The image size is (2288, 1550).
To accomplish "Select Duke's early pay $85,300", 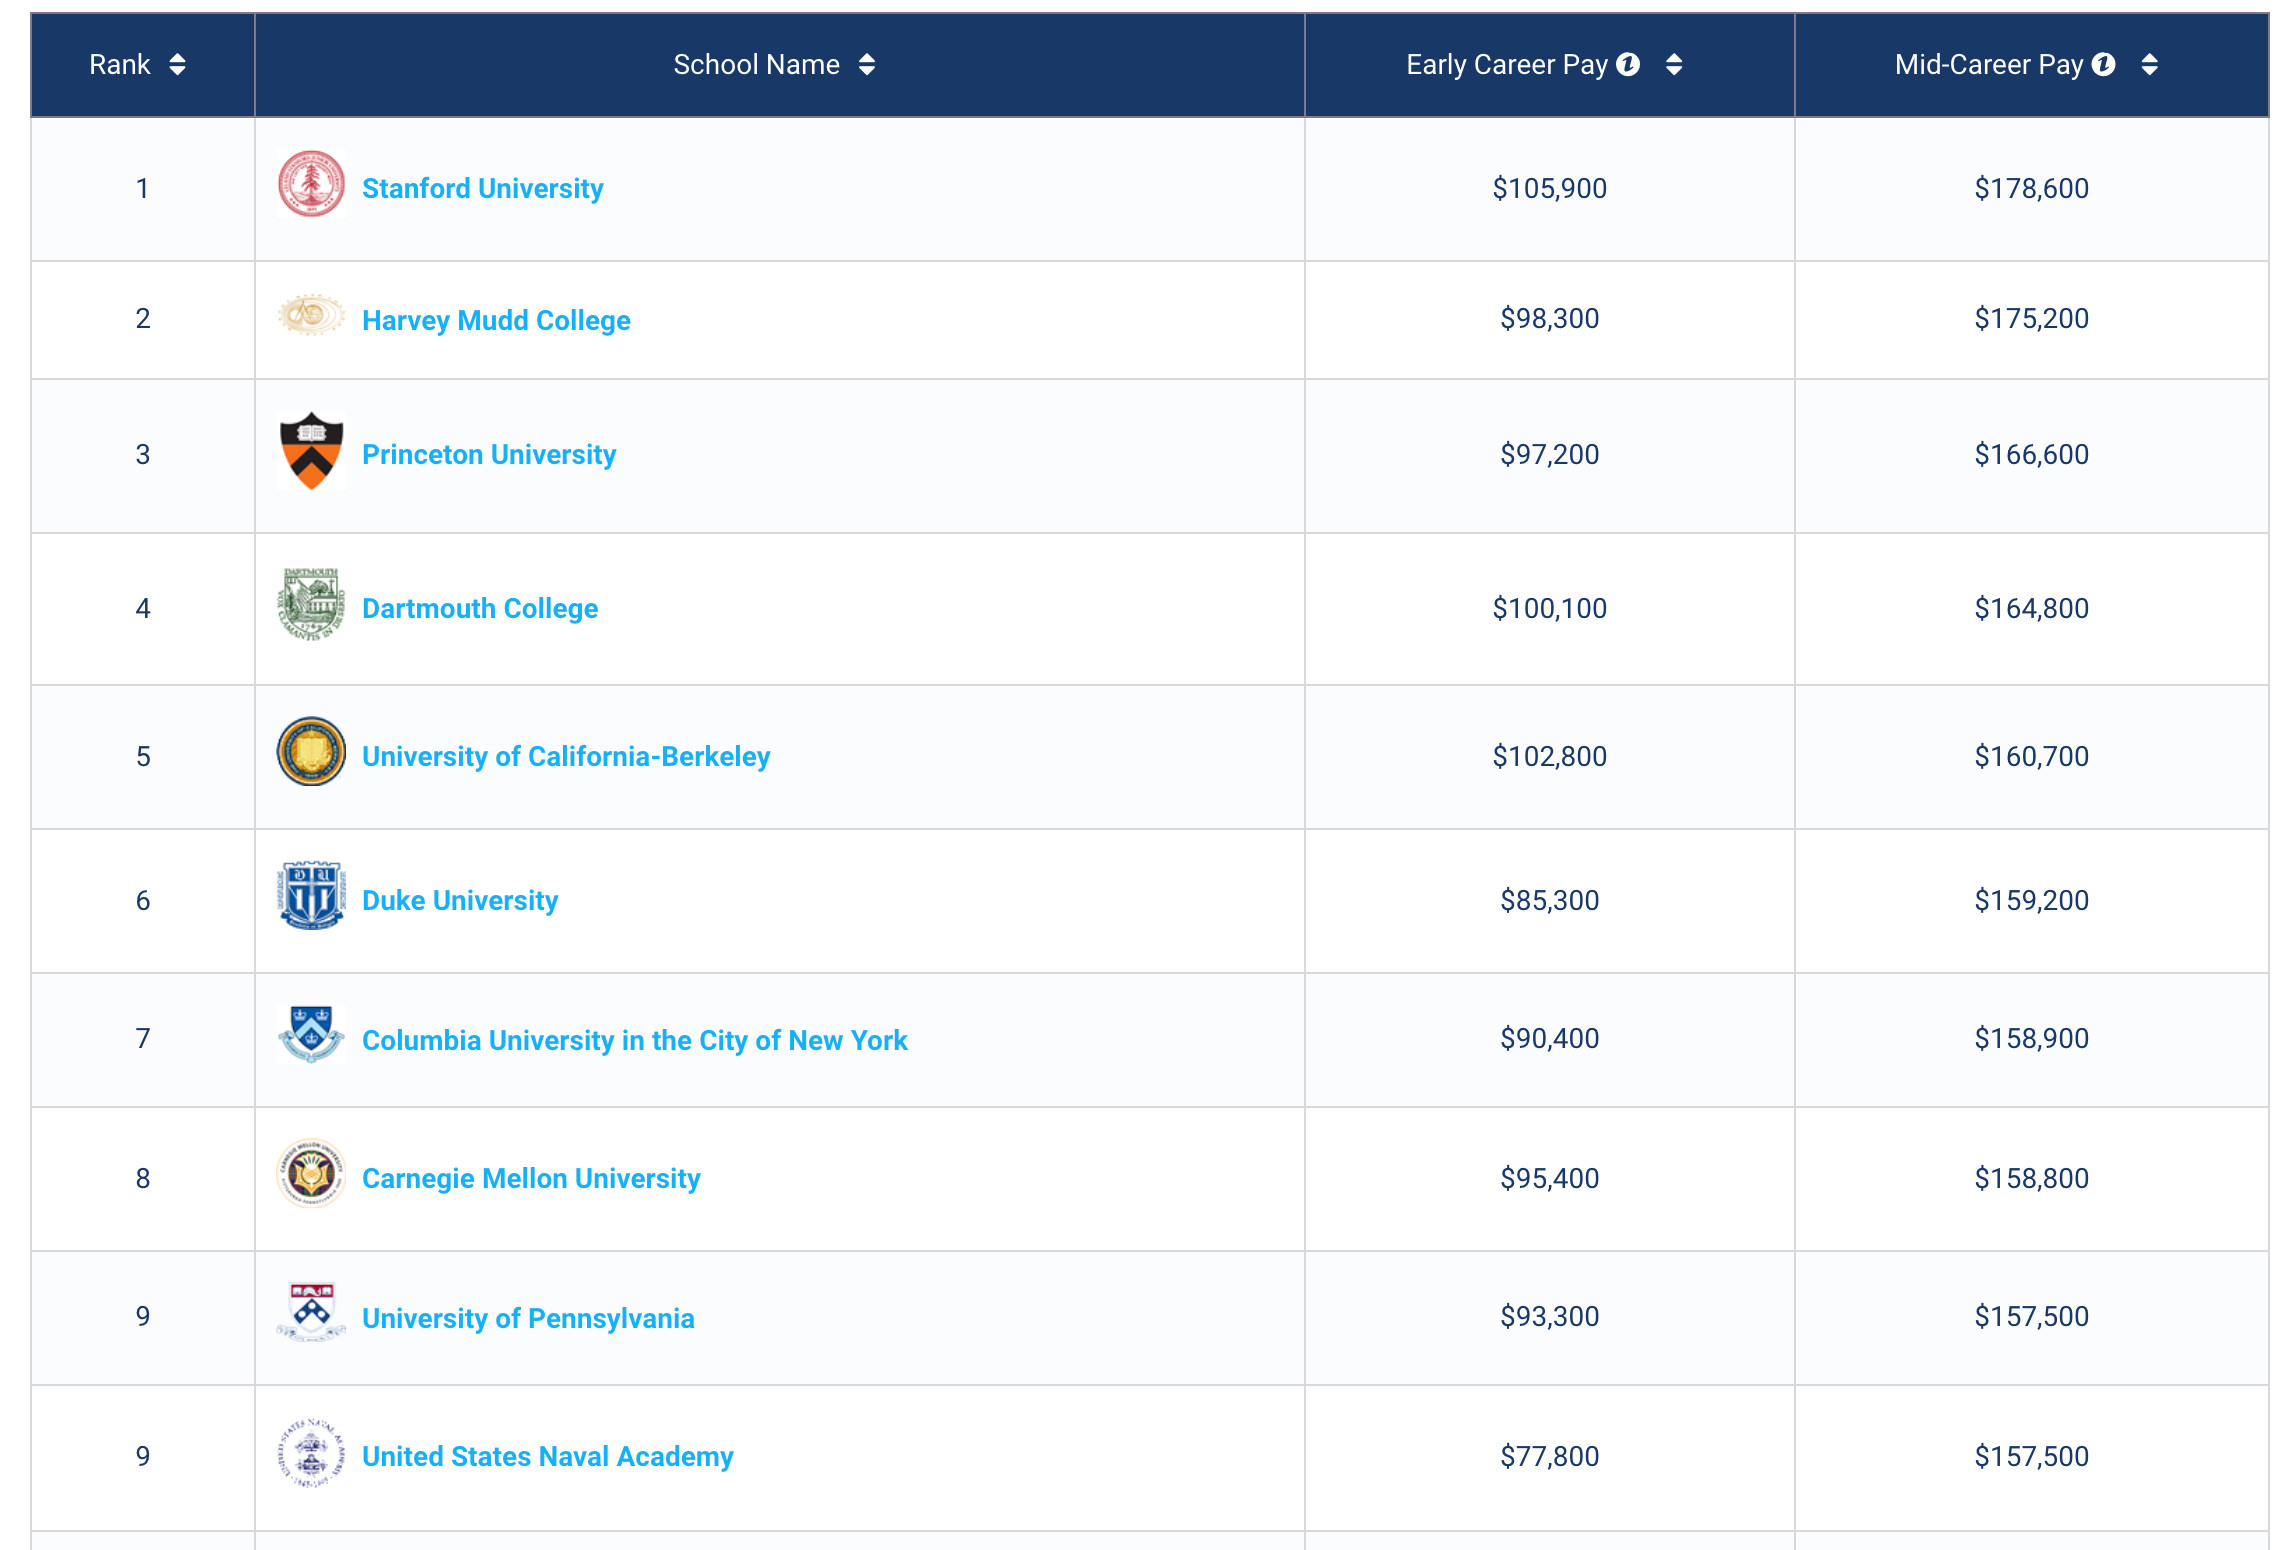I will point(1550,900).
